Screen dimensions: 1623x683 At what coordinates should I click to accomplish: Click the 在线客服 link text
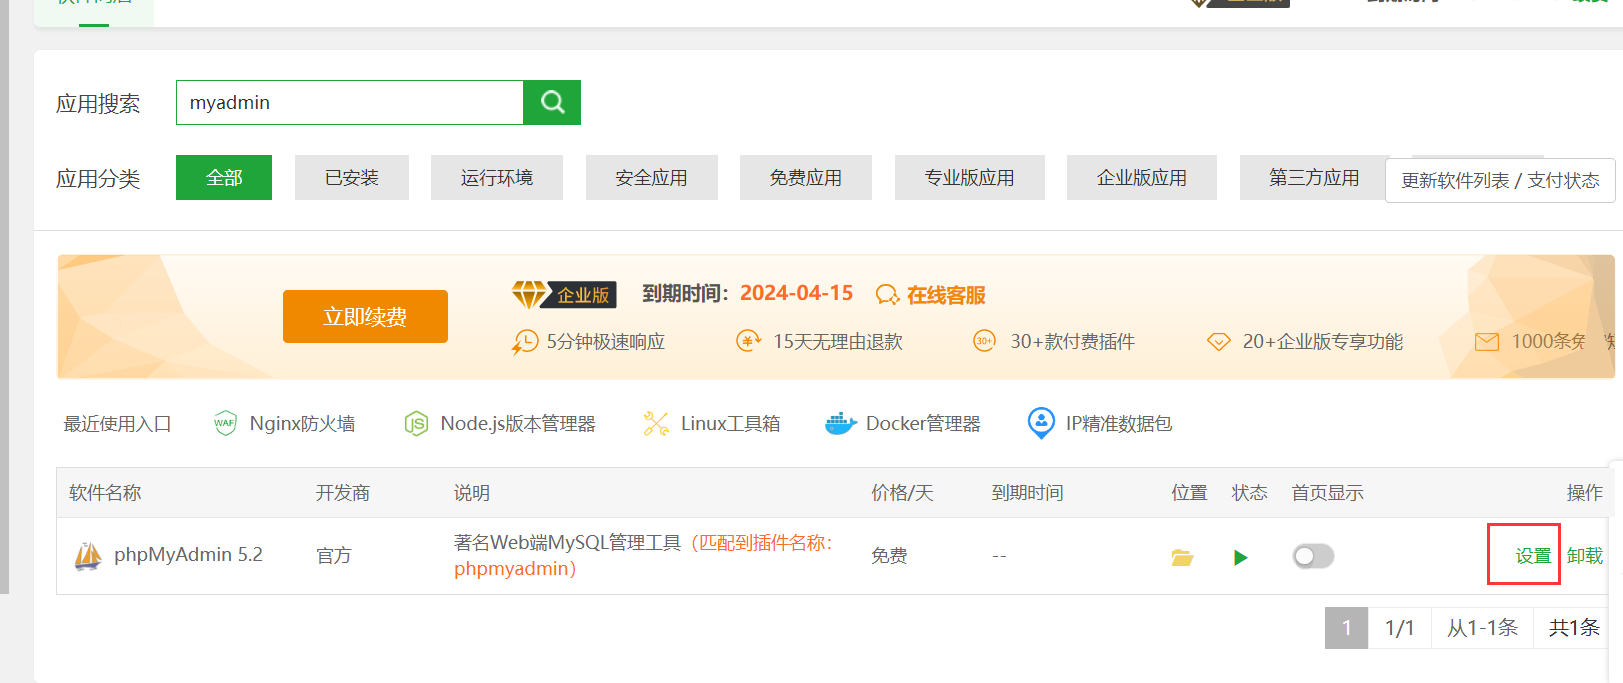pyautogui.click(x=946, y=295)
